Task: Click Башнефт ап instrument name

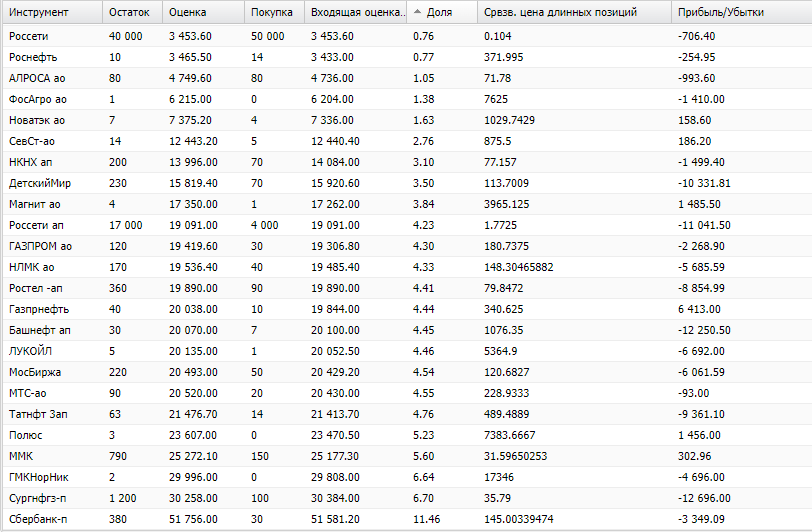Action: [x=40, y=330]
